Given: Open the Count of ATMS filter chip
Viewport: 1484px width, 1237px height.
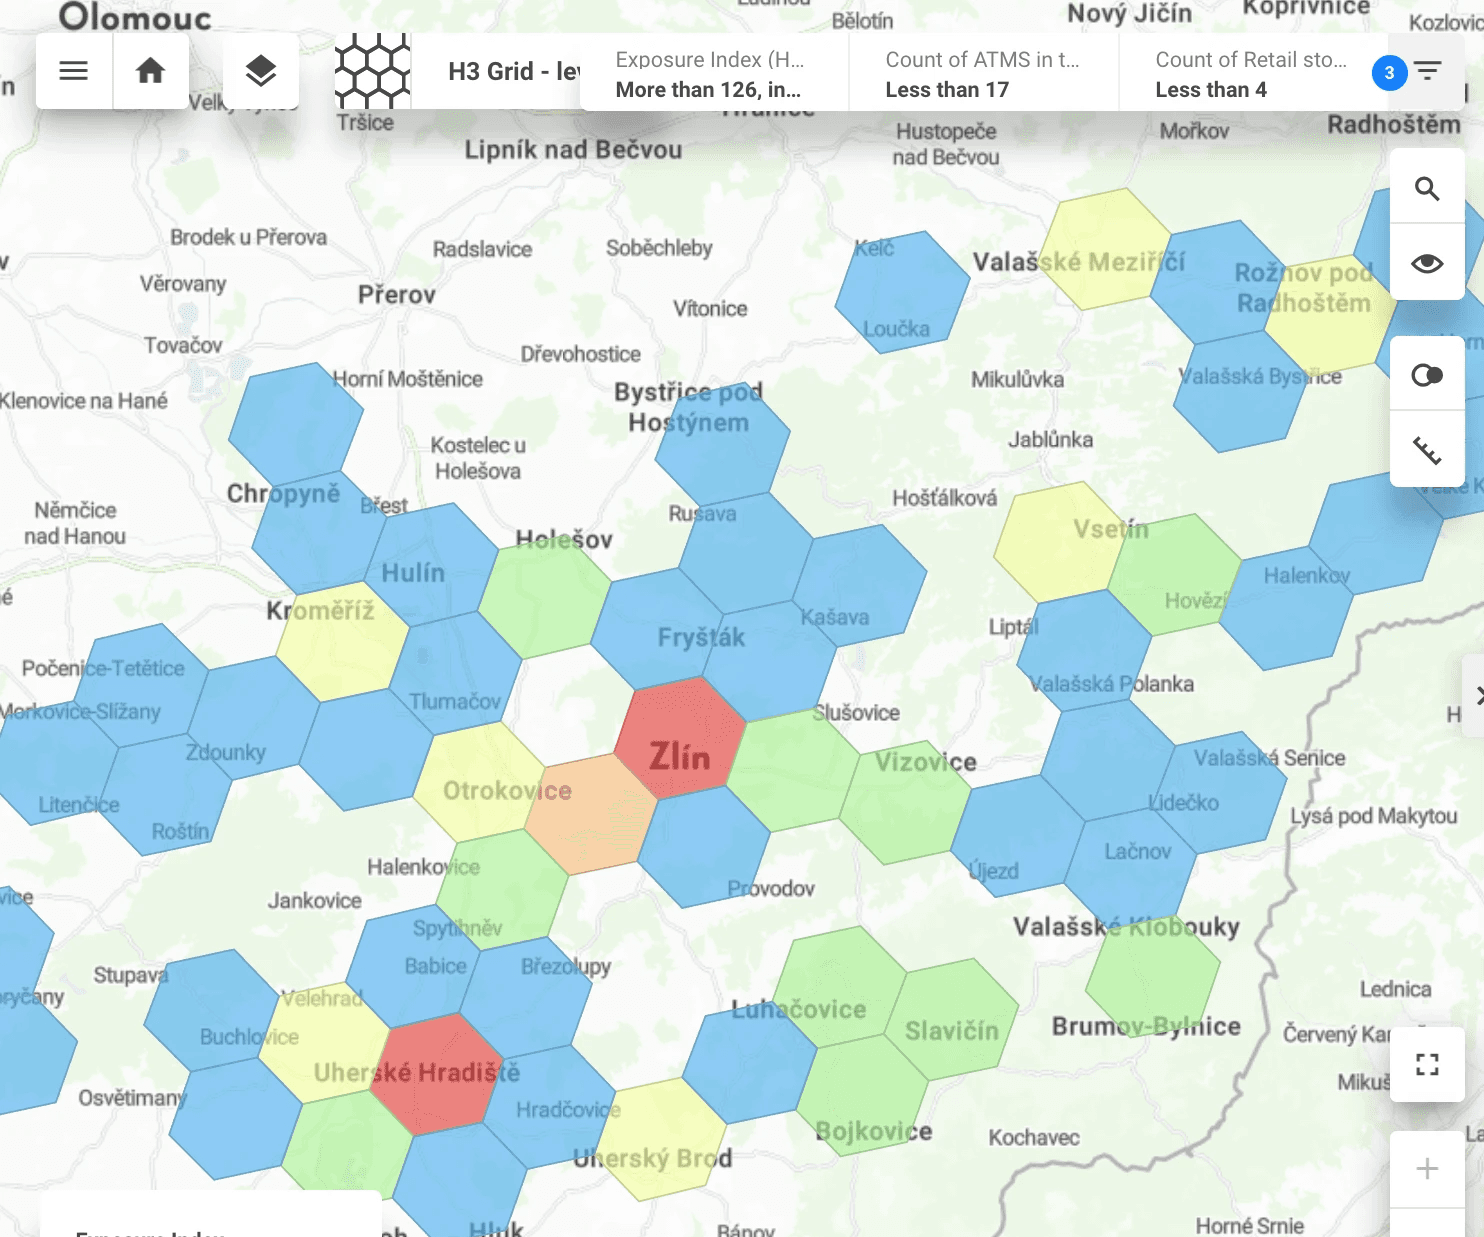Looking at the screenshot, I should [981, 74].
